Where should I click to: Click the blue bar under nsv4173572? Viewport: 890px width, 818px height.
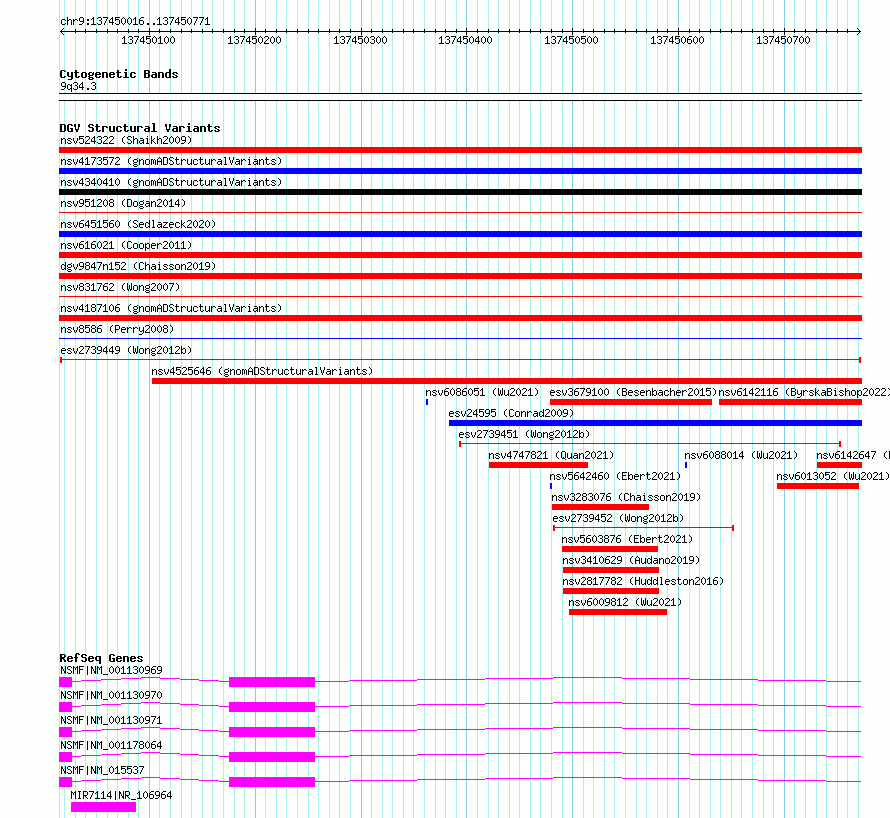(460, 171)
